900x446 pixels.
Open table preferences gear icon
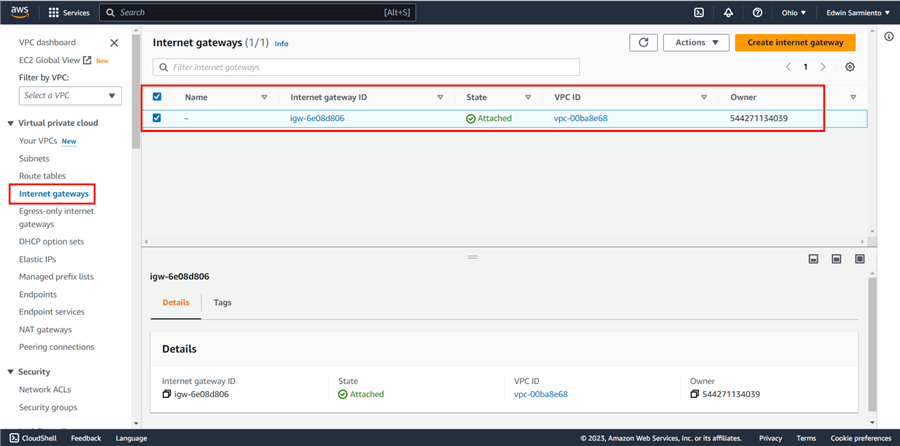click(850, 67)
